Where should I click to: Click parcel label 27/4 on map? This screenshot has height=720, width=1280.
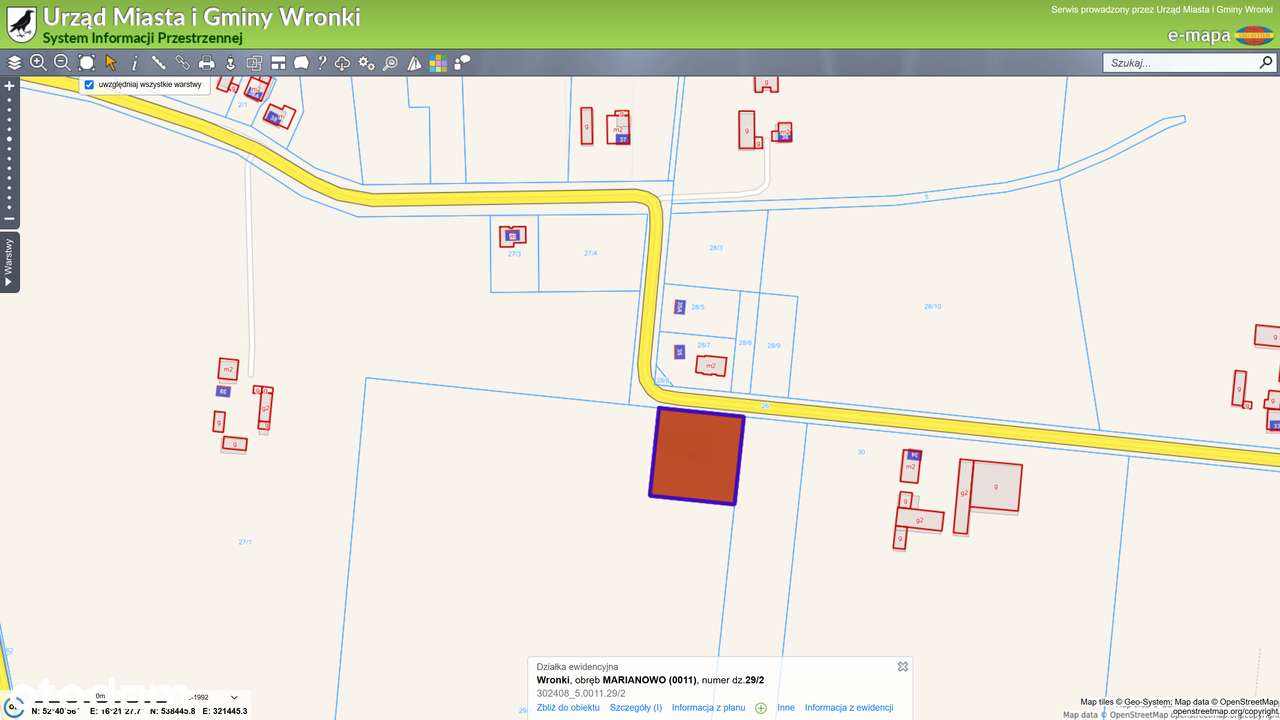pos(591,253)
